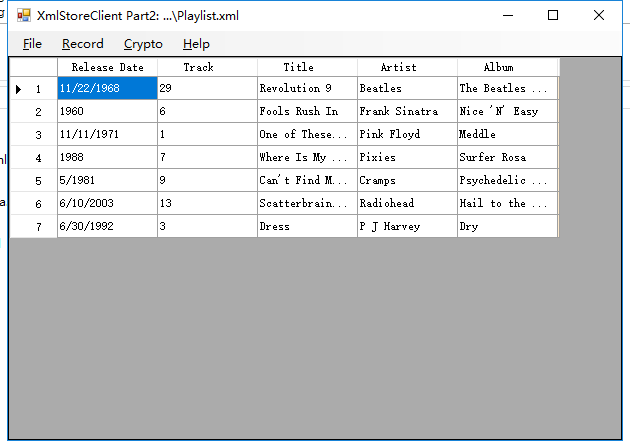Image resolution: width=630 pixels, height=448 pixels.
Task: Click the Beatles artist cell
Action: tap(407, 88)
